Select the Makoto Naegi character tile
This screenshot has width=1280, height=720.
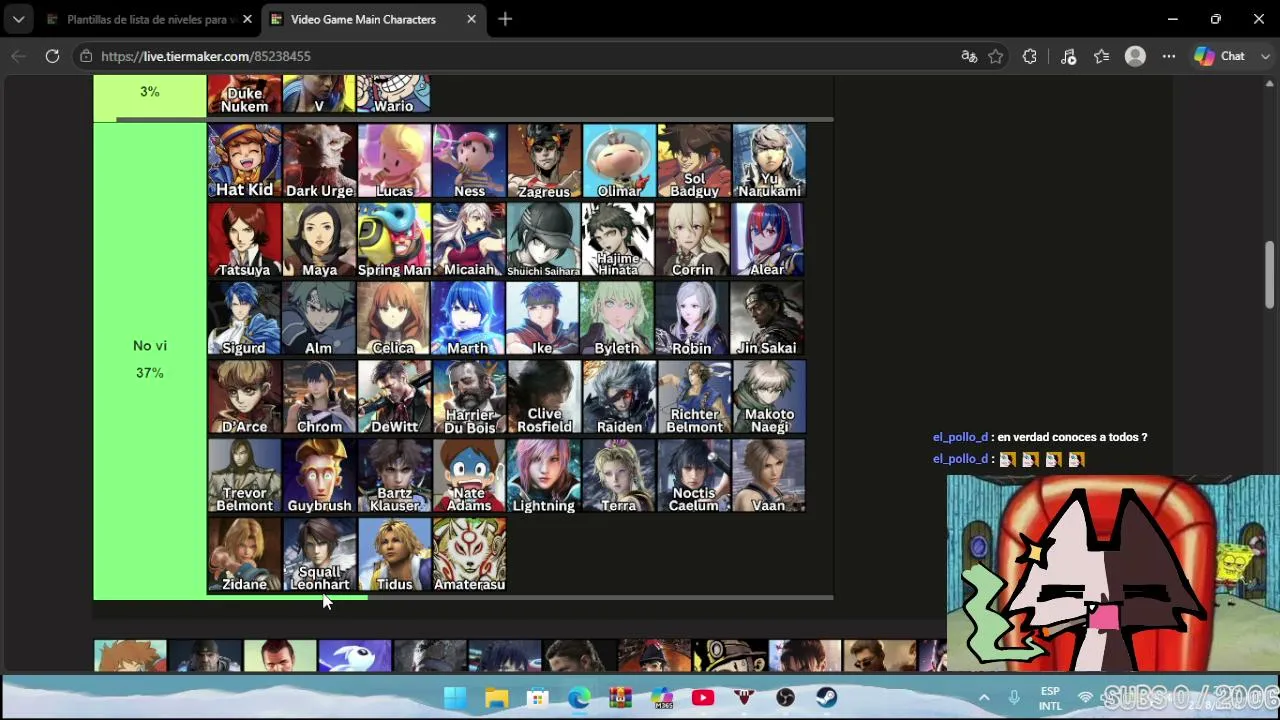pyautogui.click(x=769, y=397)
